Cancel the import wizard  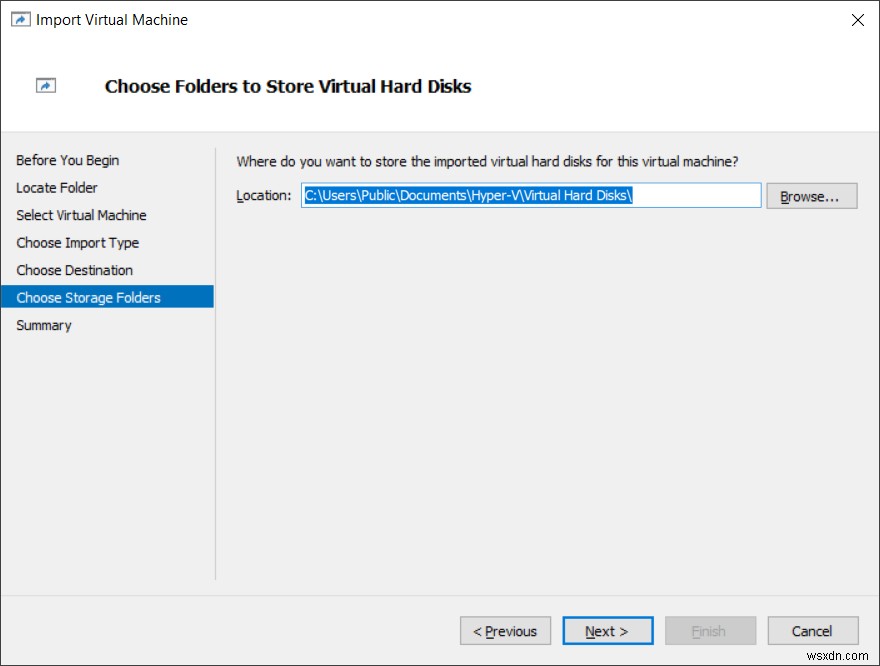pyautogui.click(x=812, y=631)
